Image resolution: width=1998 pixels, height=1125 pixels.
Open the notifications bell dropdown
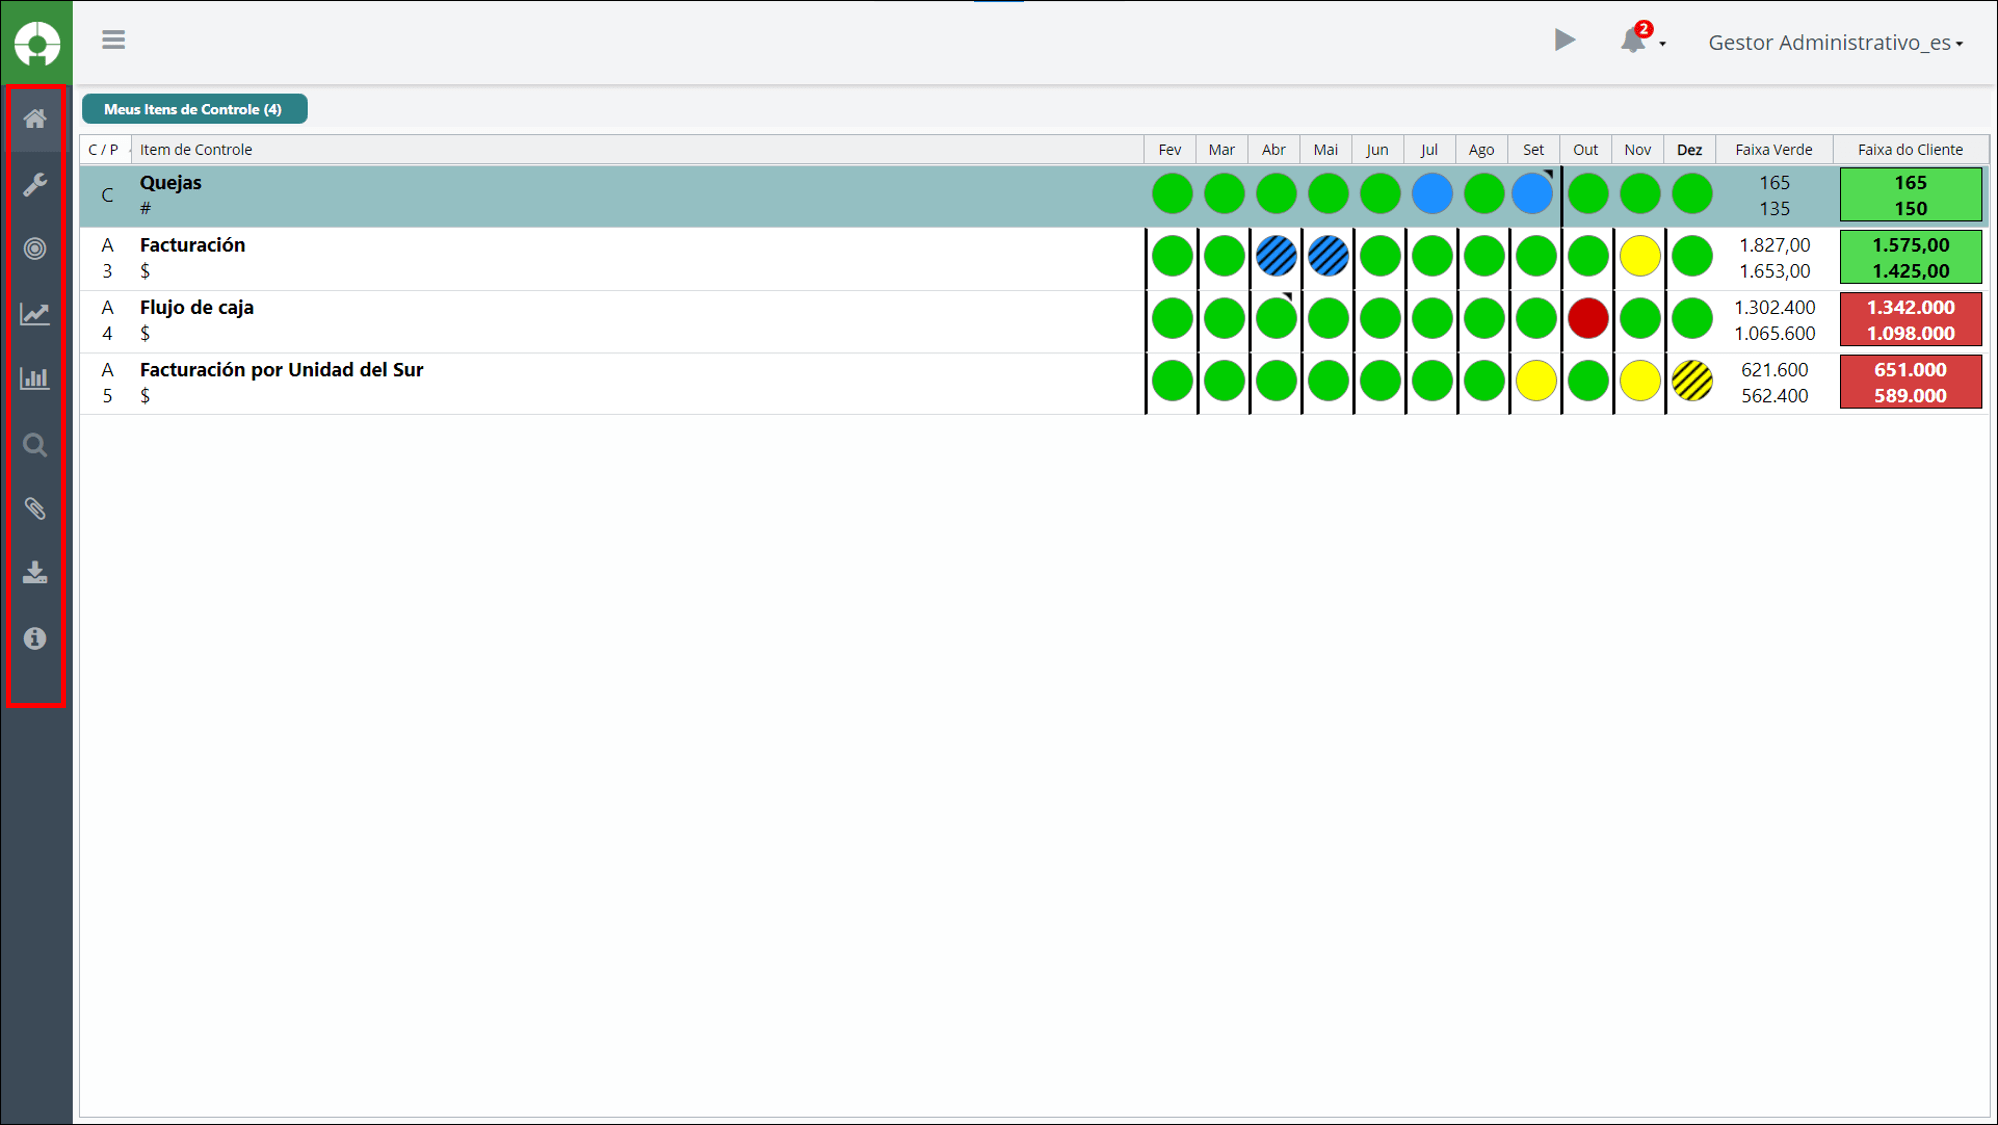pyautogui.click(x=1640, y=40)
